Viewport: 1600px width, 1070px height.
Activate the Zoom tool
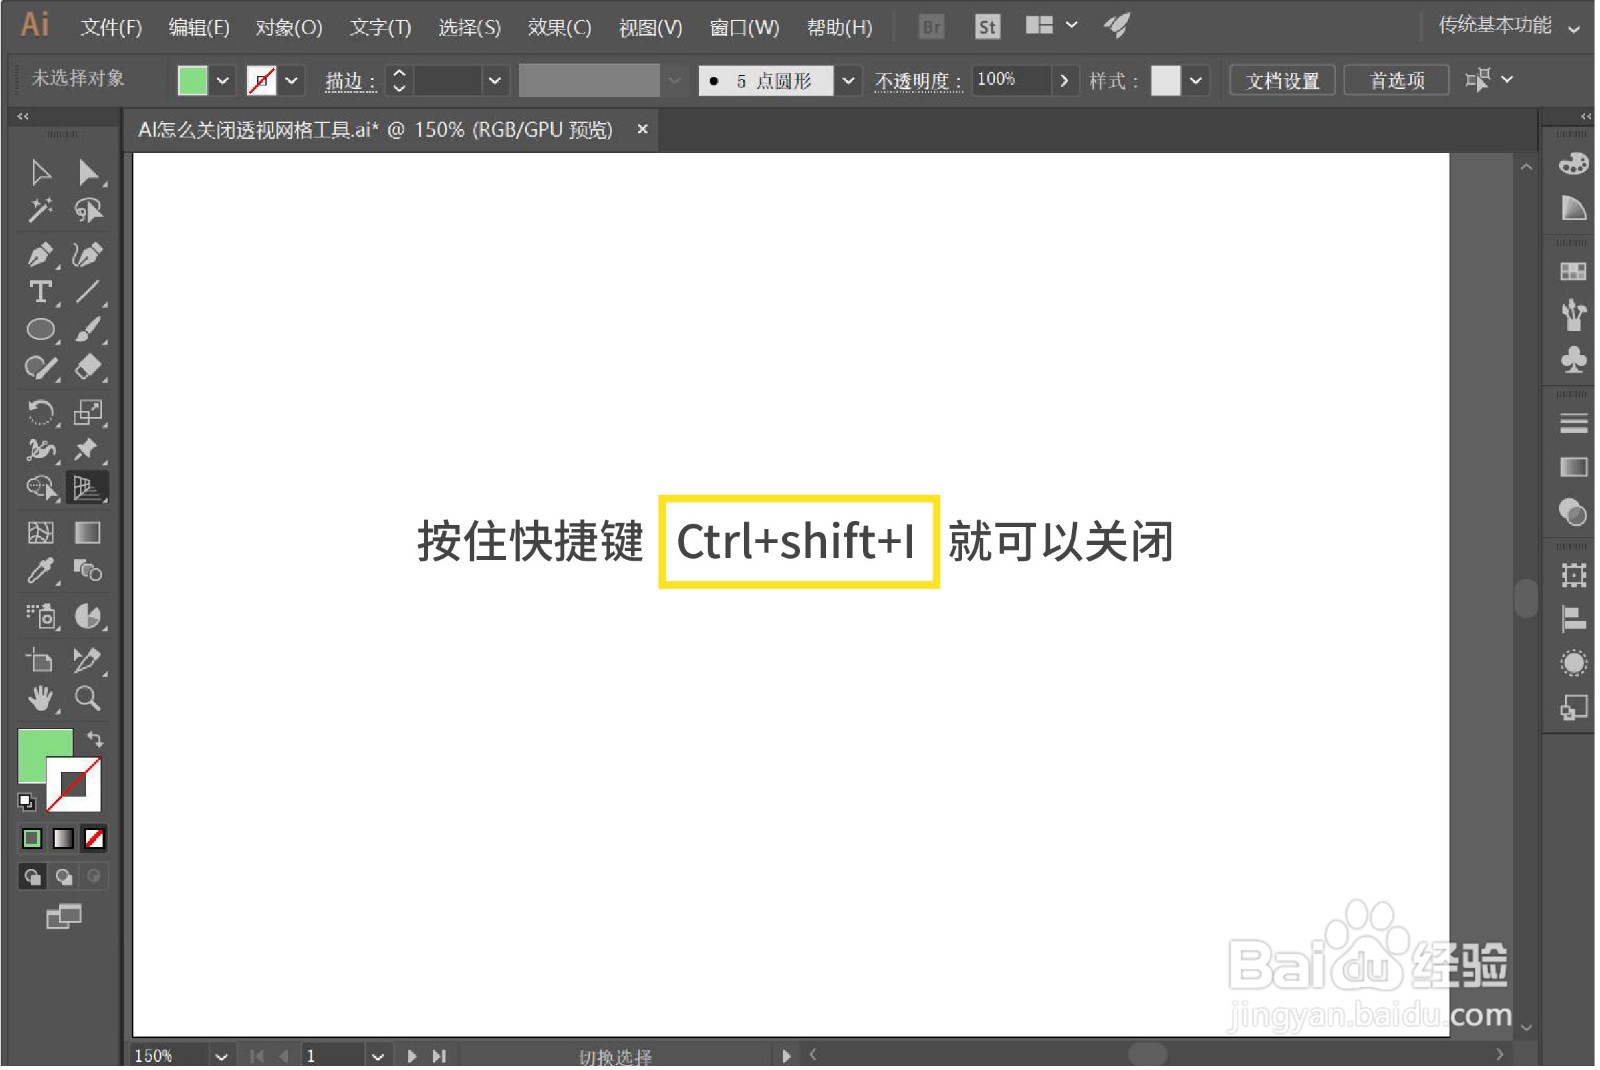88,698
